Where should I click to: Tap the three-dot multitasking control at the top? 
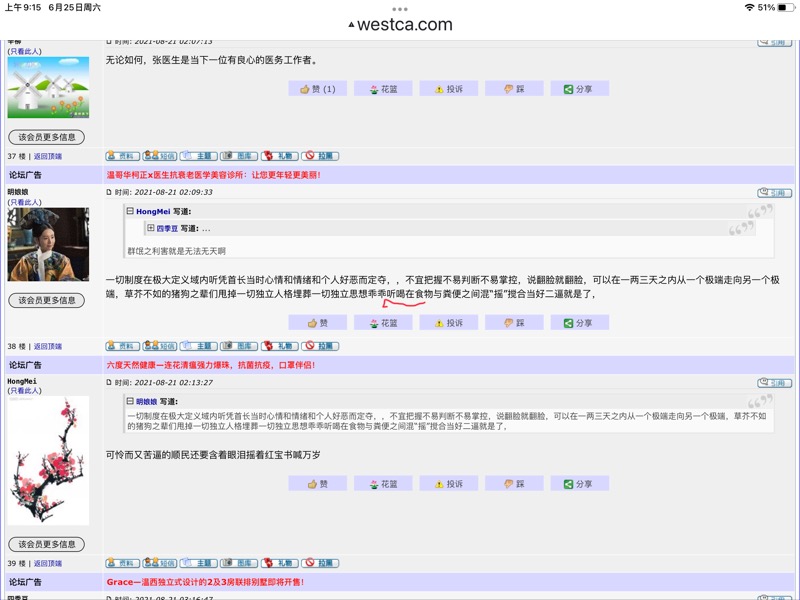(400, 9)
